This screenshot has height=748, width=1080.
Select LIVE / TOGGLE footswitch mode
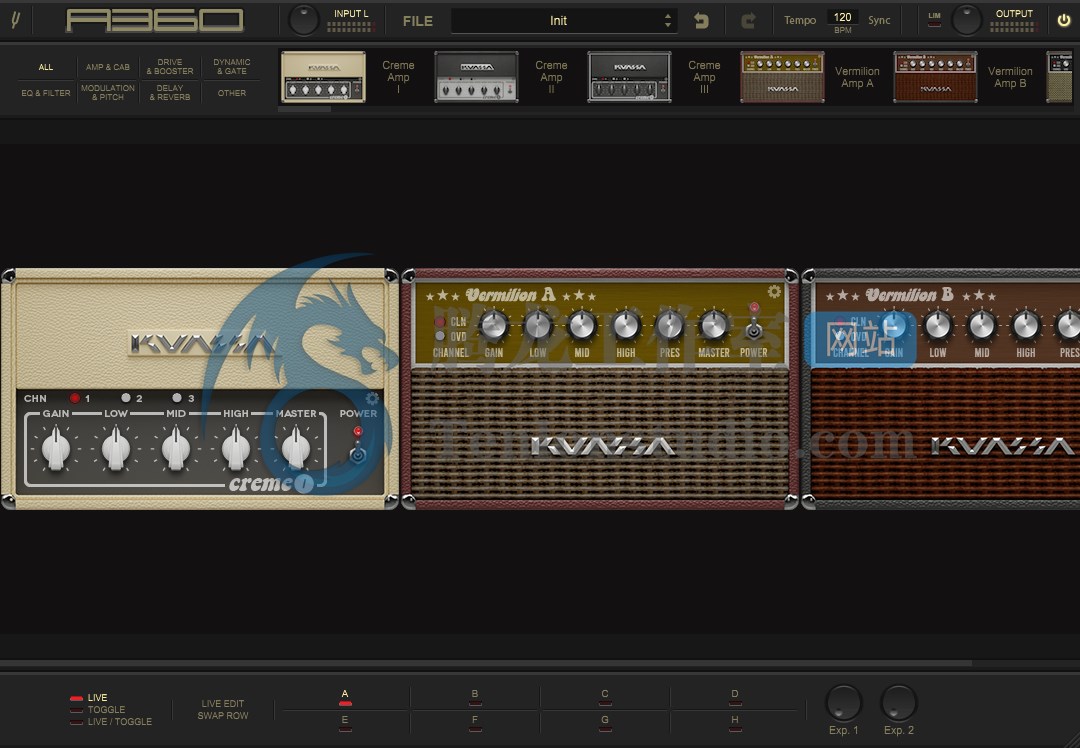(x=111, y=722)
